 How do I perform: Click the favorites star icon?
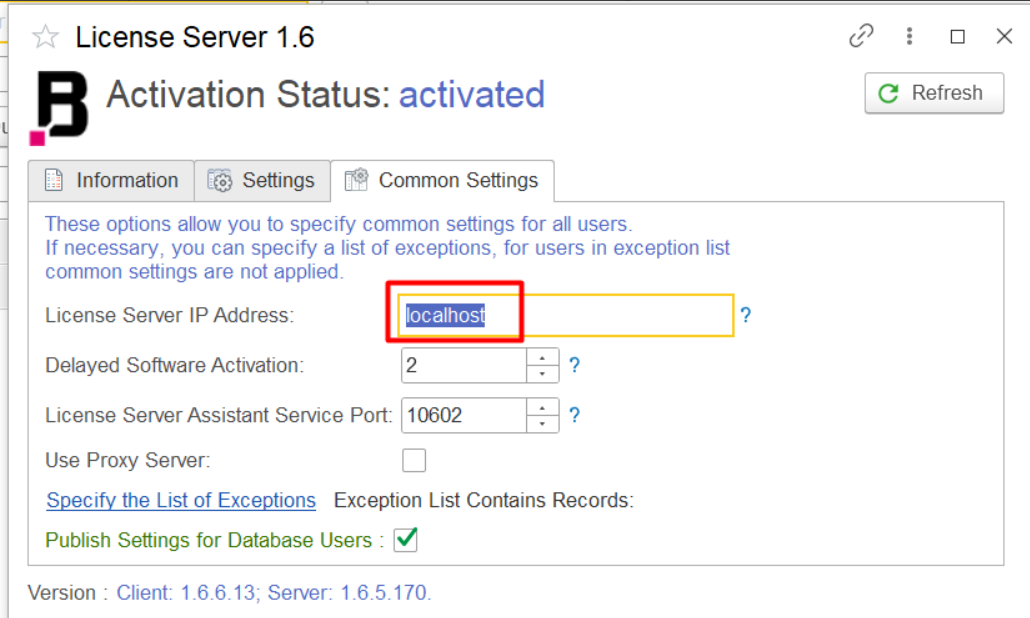(x=45, y=38)
